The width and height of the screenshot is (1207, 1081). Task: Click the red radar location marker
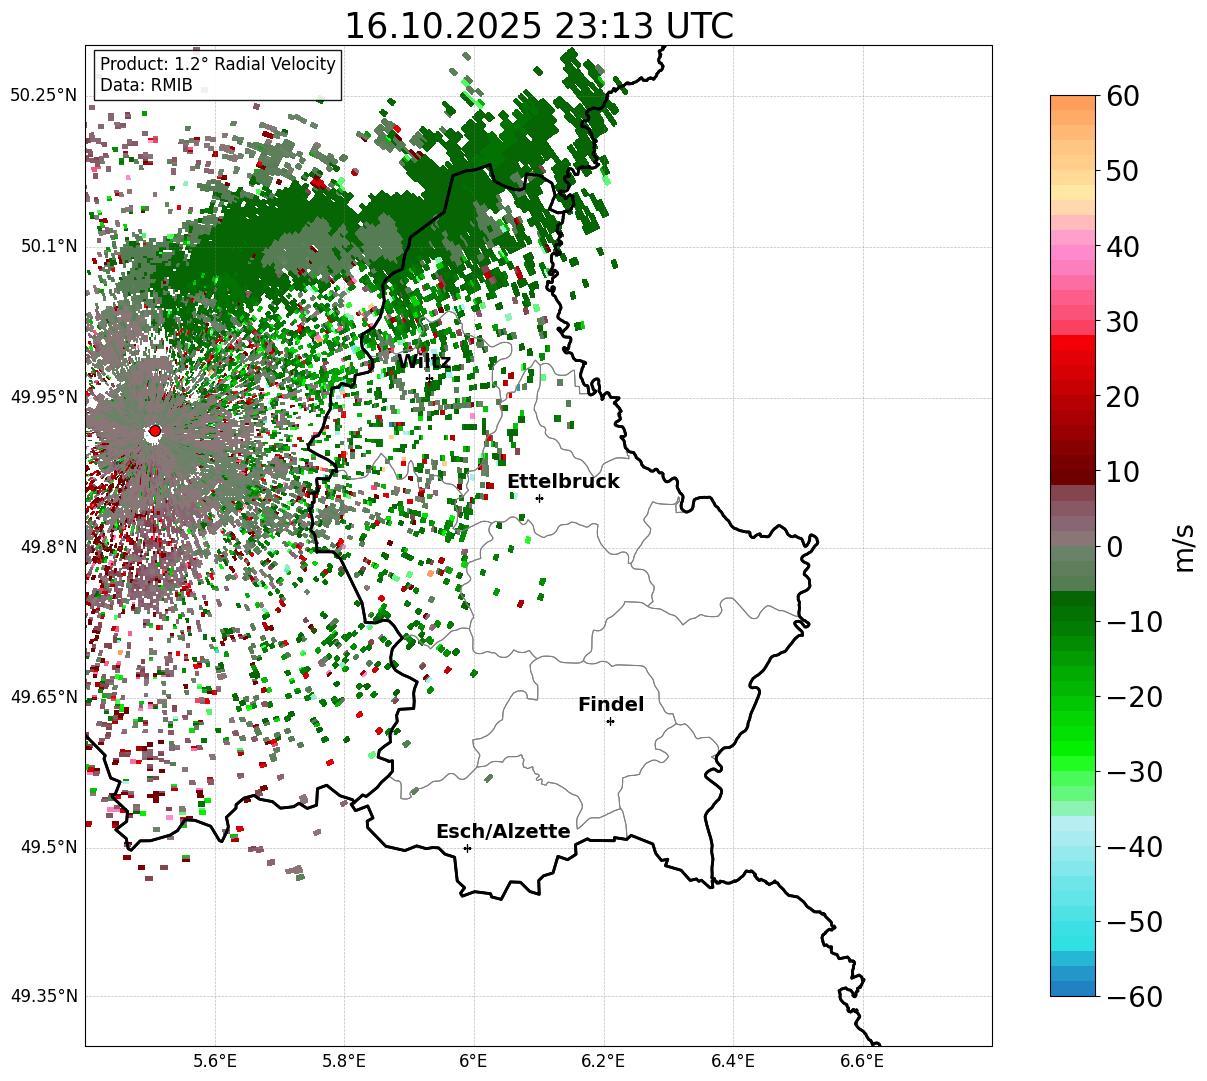[x=154, y=431]
